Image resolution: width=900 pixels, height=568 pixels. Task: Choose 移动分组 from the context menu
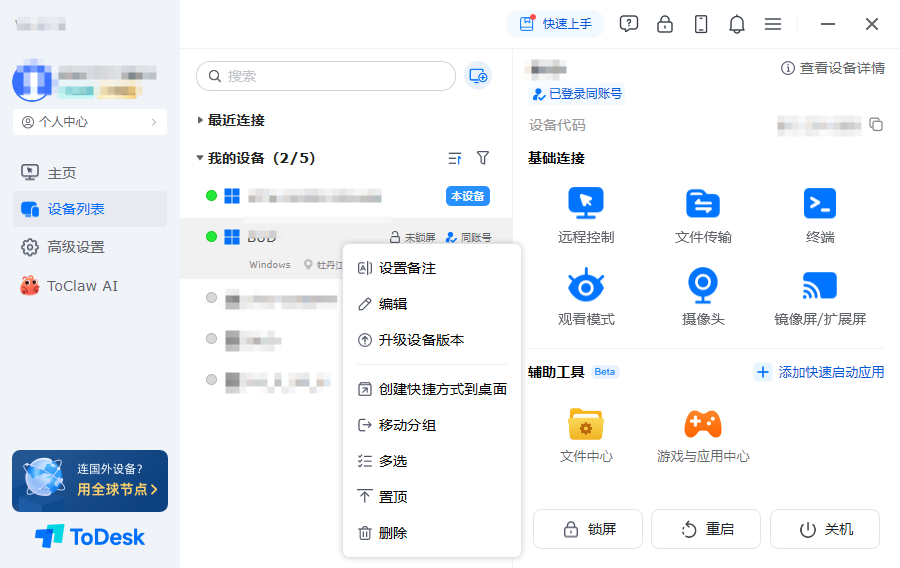coord(432,425)
